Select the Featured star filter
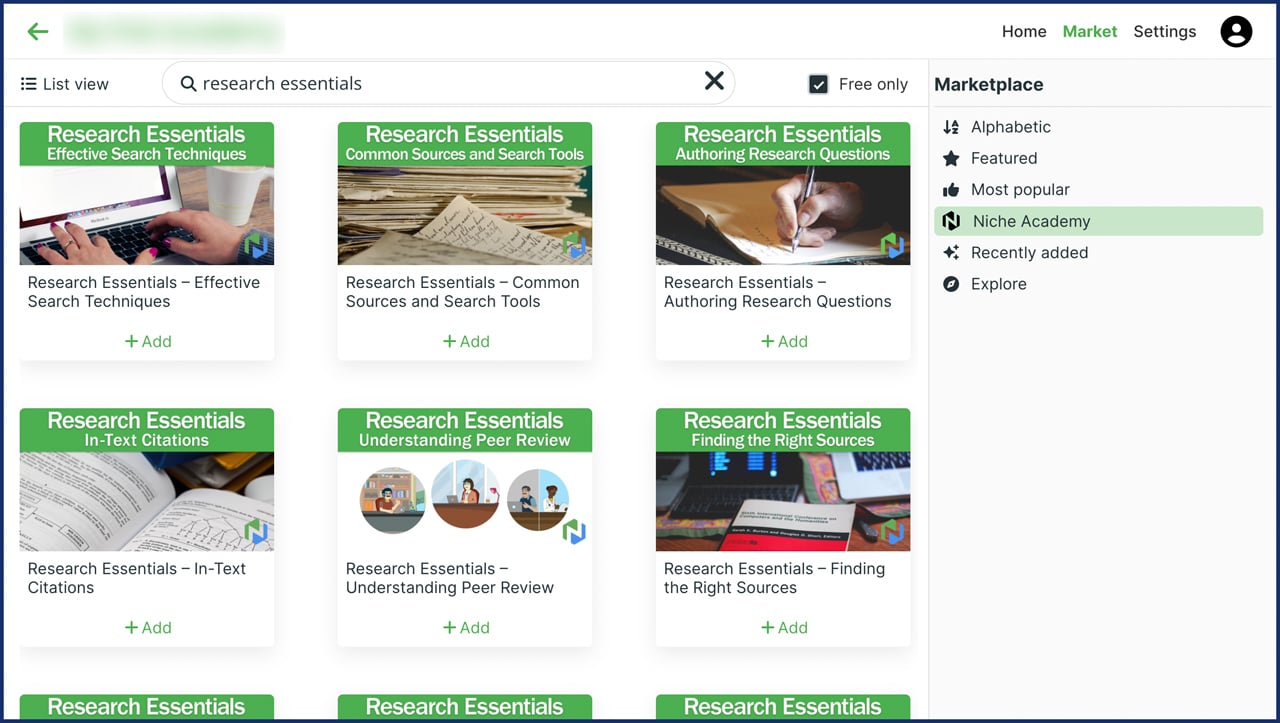Viewport: 1280px width, 723px height. [x=1003, y=158]
